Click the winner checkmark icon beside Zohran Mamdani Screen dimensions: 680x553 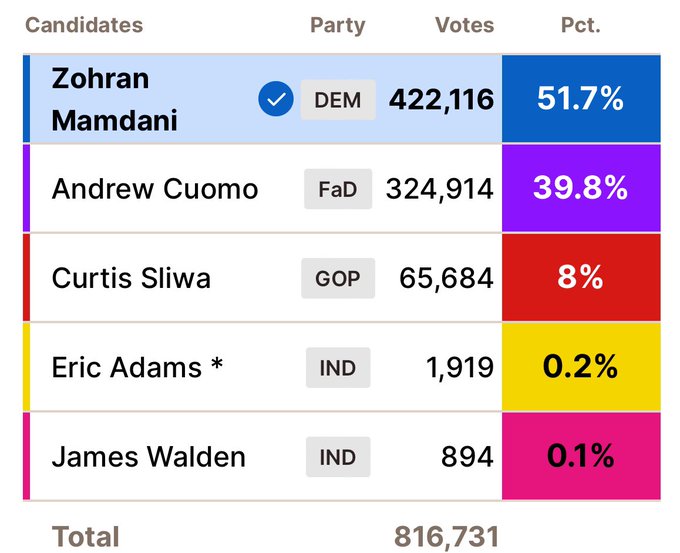tap(275, 99)
